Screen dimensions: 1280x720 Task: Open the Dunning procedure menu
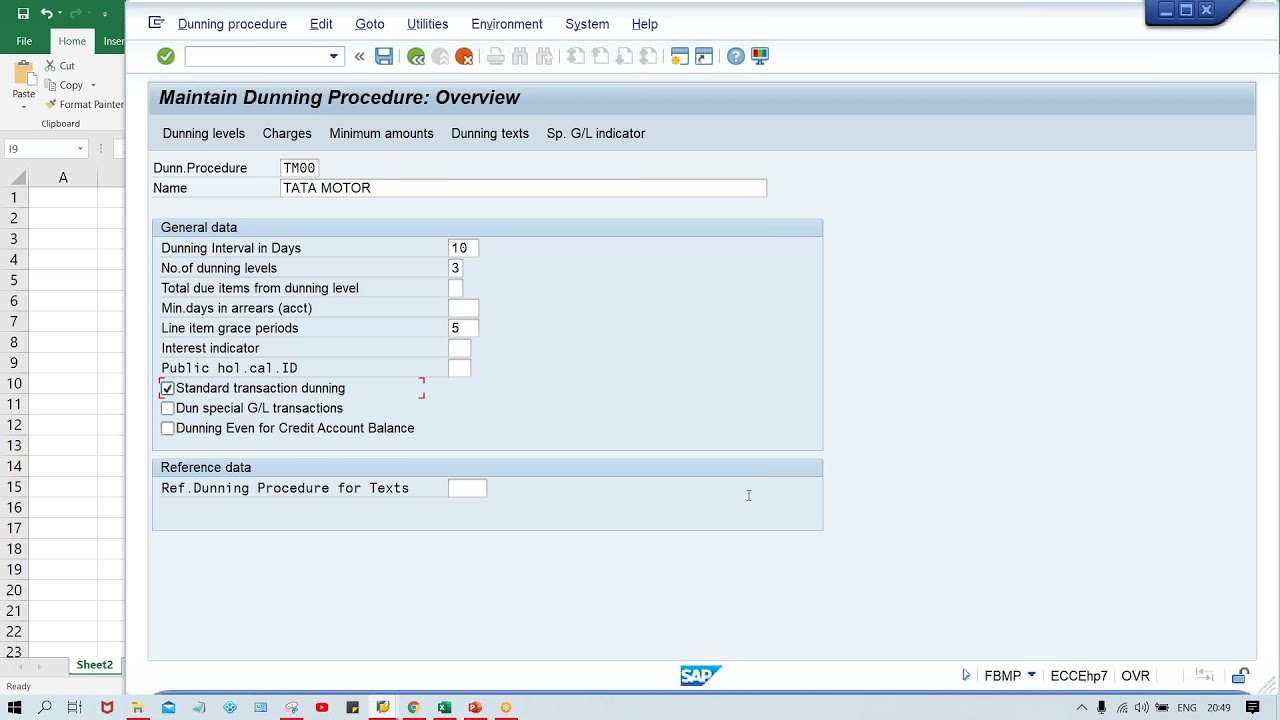pyautogui.click(x=232, y=24)
